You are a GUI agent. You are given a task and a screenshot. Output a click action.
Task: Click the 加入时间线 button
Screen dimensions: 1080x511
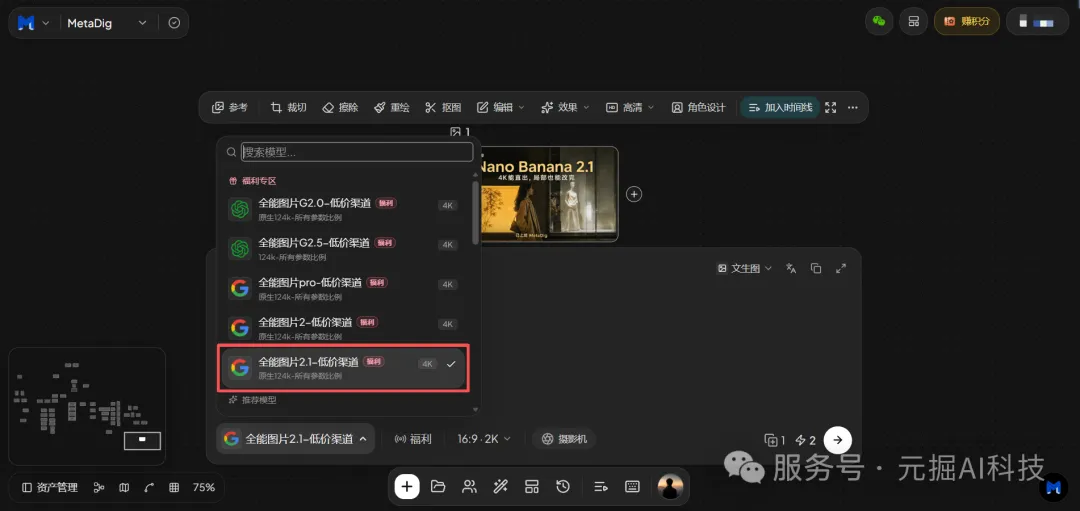coord(780,107)
